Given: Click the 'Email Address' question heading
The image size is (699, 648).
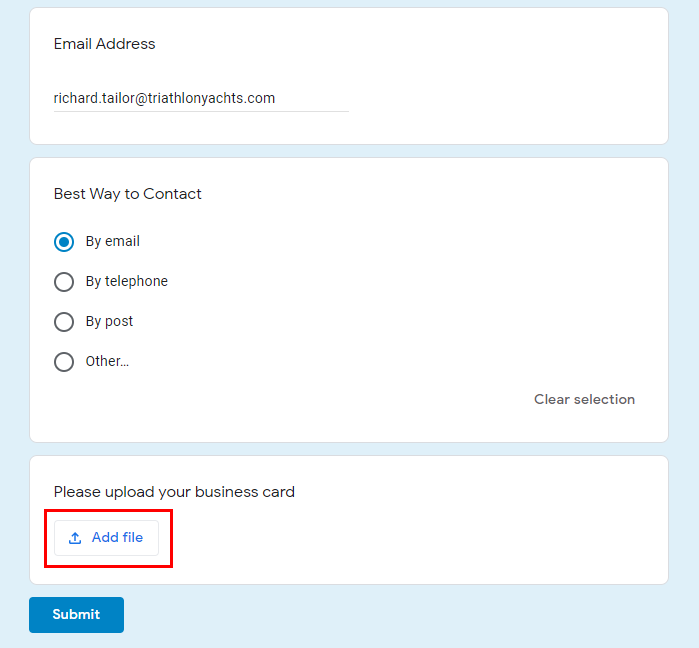Looking at the screenshot, I should pyautogui.click(x=104, y=44).
